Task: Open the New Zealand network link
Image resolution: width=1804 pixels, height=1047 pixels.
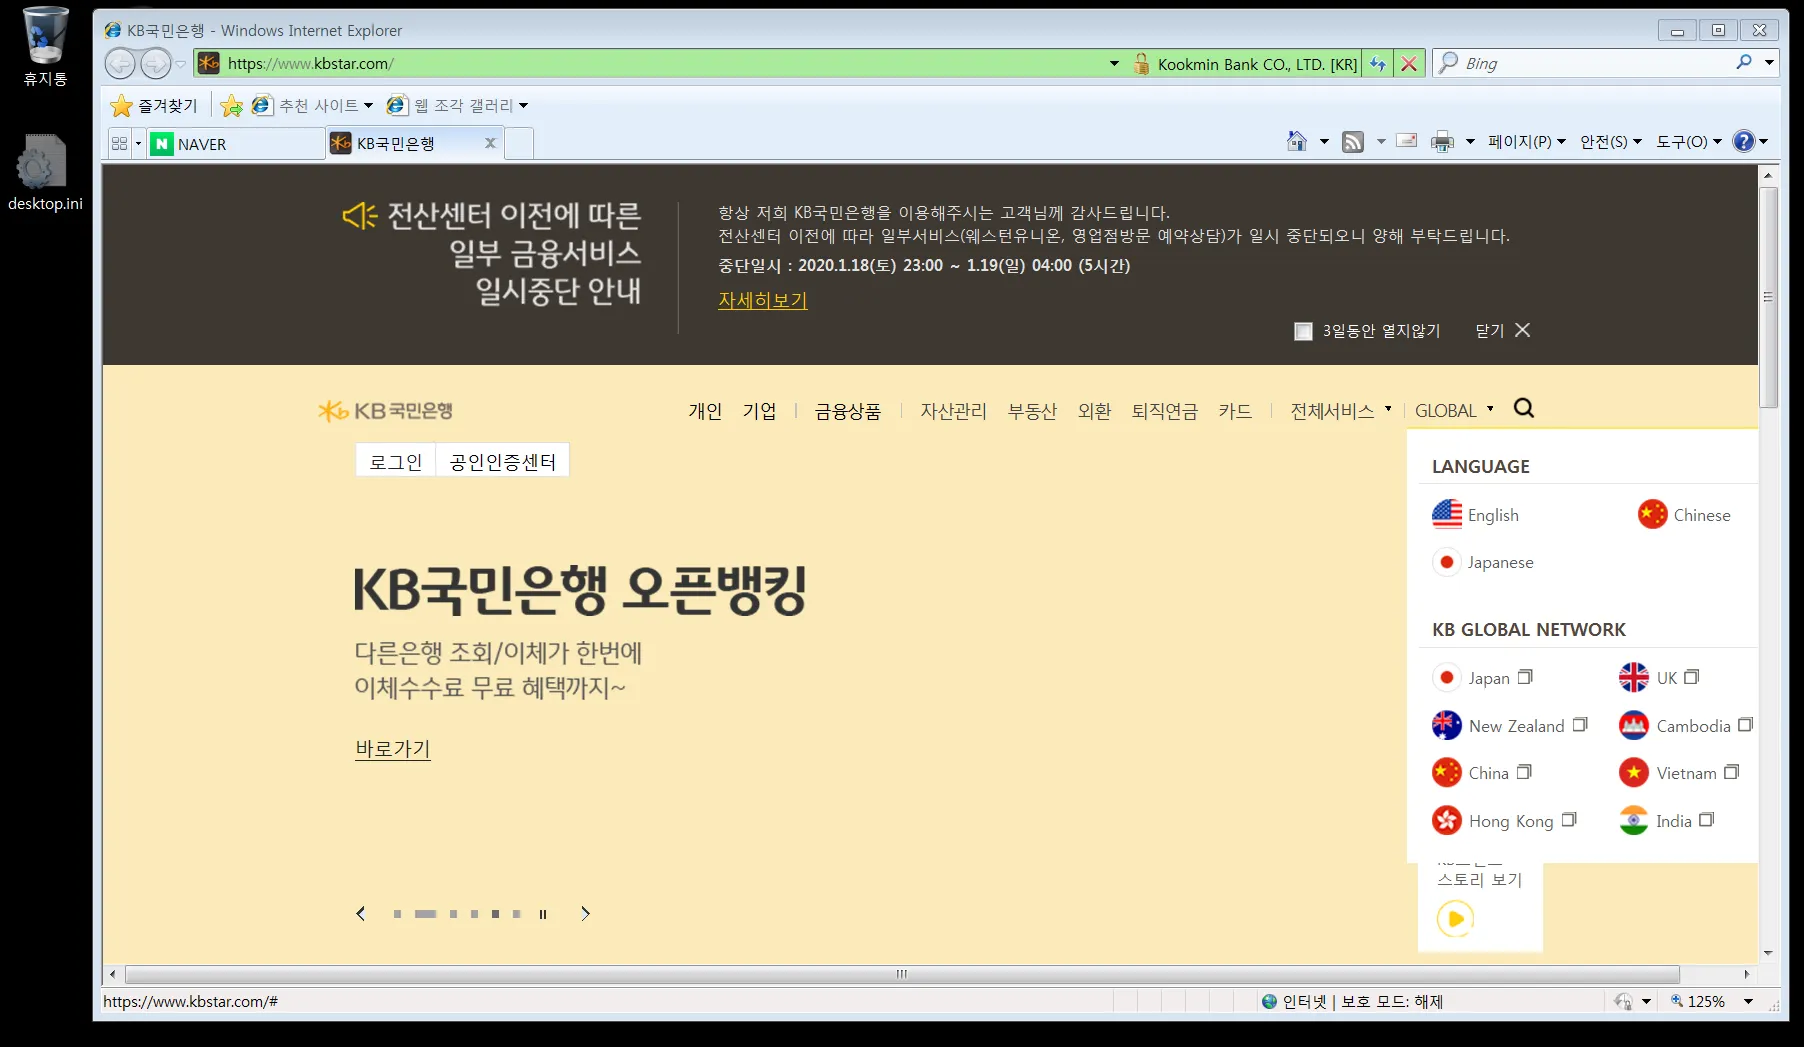Action: point(1510,725)
